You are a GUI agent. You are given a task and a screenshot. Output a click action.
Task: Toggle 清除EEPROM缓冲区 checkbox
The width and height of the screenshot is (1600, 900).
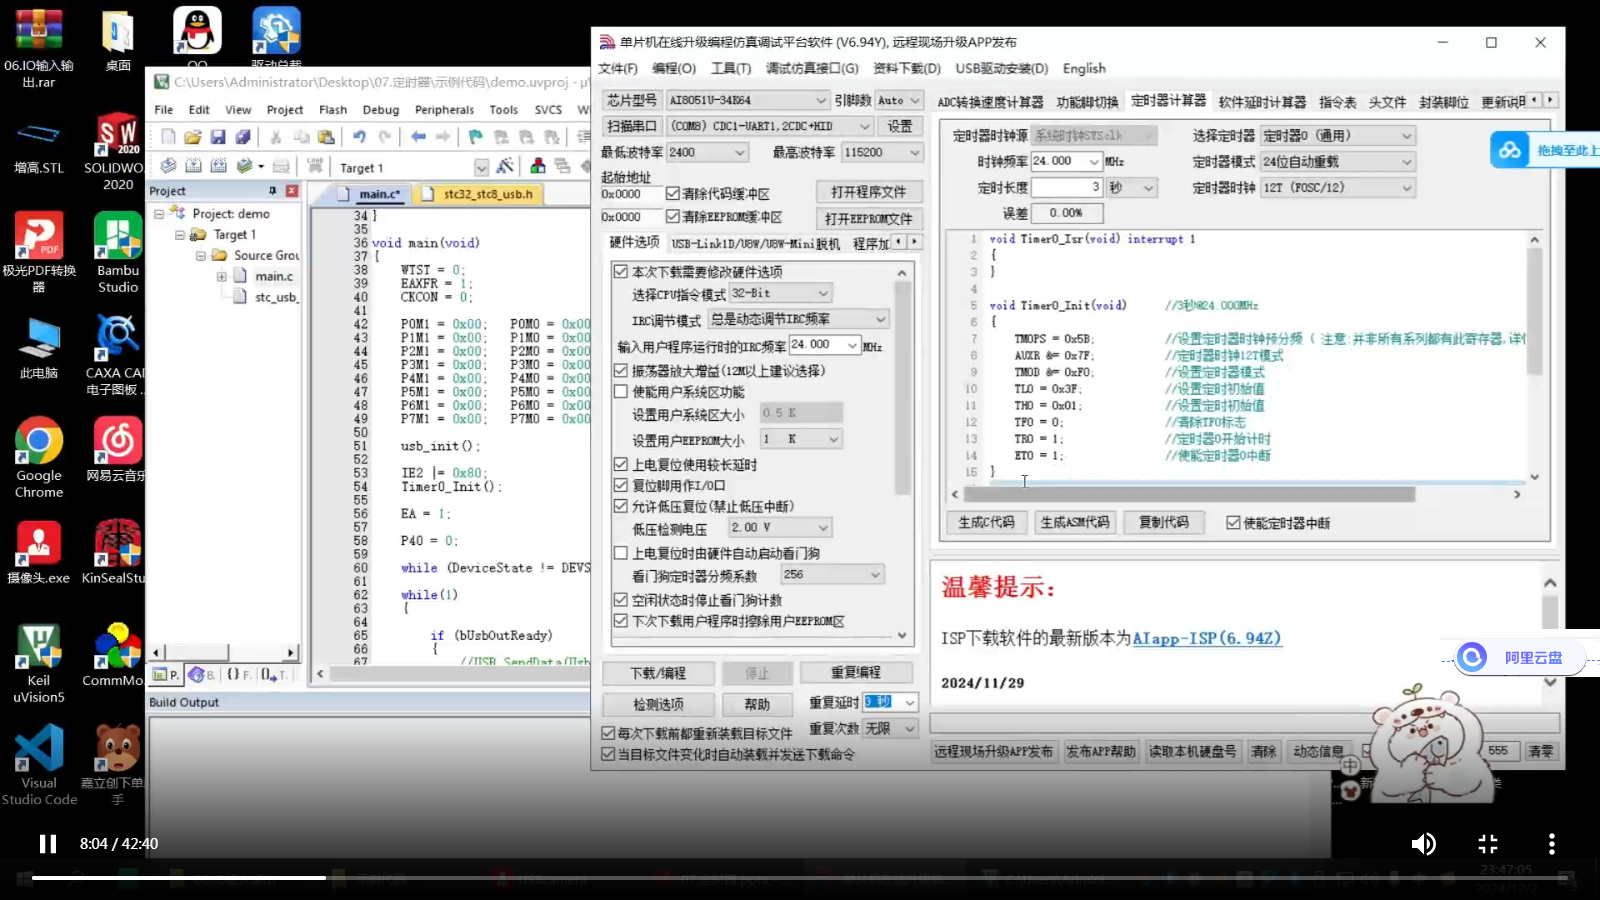pyautogui.click(x=673, y=217)
